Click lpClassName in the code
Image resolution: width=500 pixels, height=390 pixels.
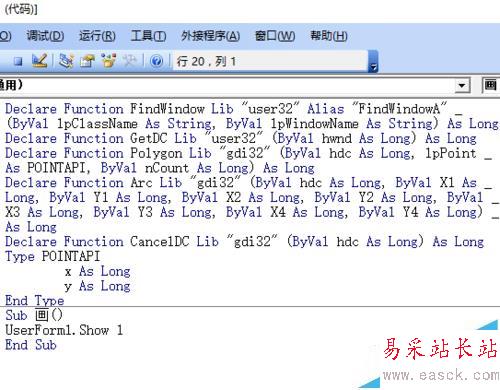(x=97, y=124)
